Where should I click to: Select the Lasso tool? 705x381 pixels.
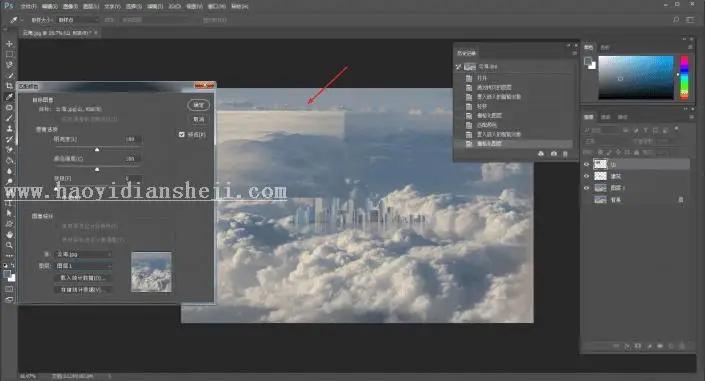[x=9, y=65]
